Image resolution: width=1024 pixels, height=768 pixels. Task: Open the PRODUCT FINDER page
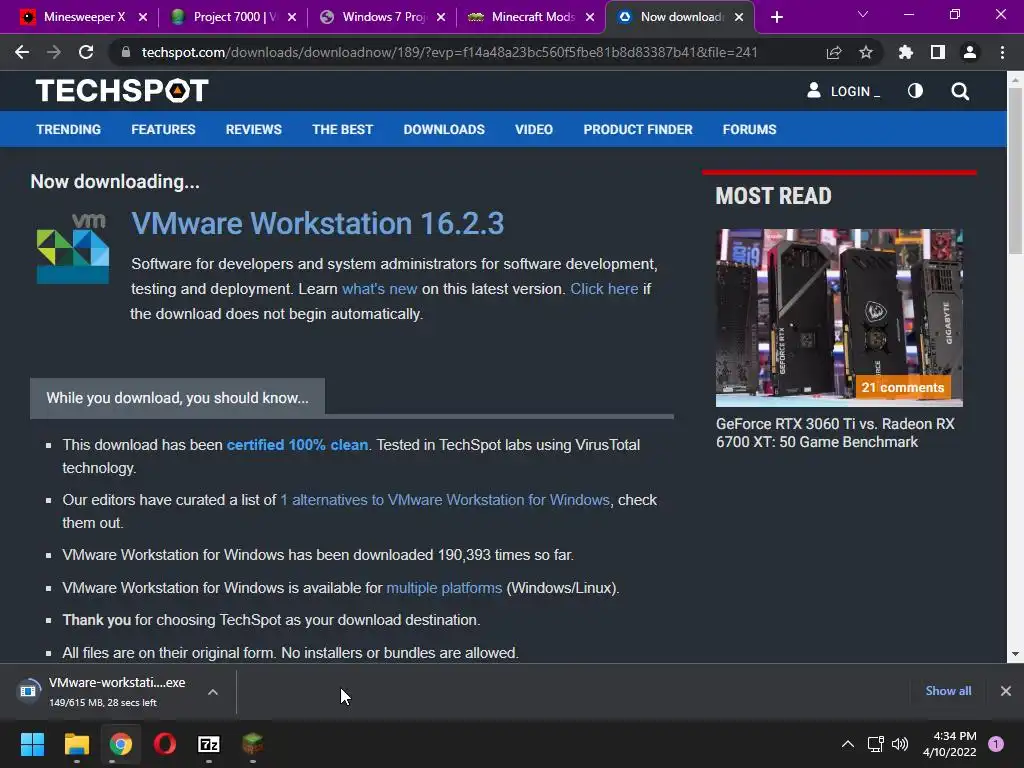pos(638,129)
